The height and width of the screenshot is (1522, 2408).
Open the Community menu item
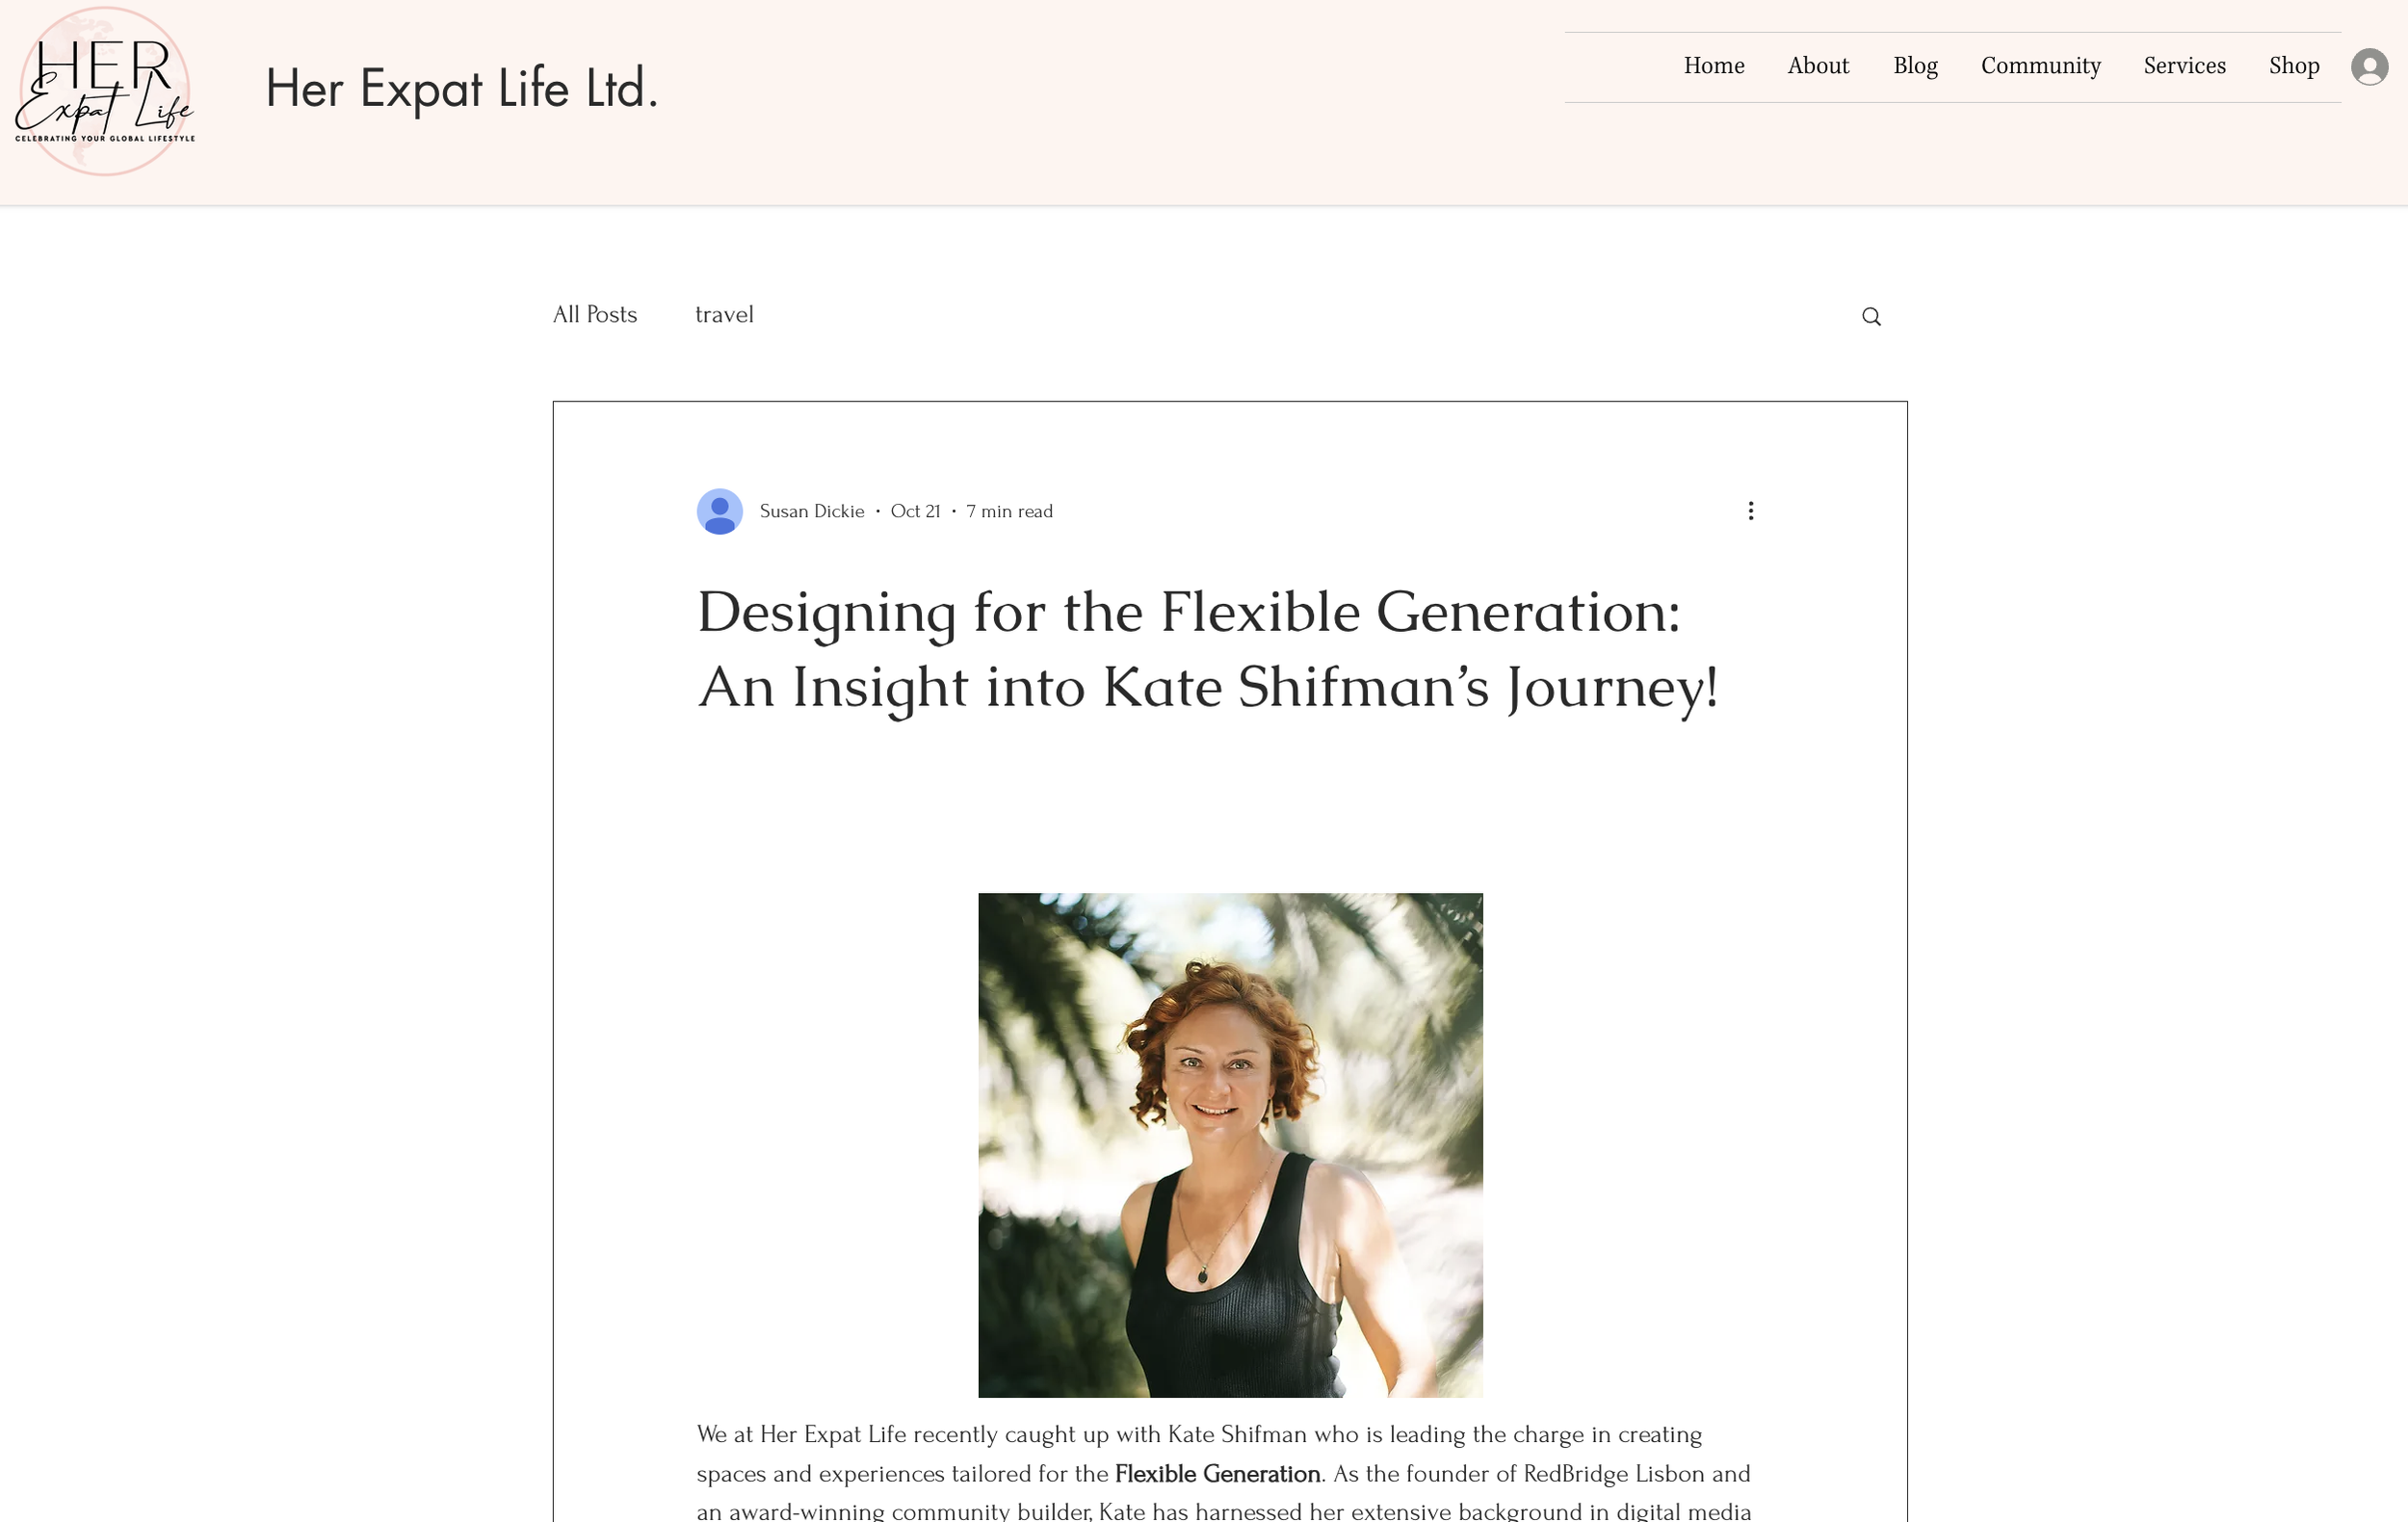click(2040, 66)
